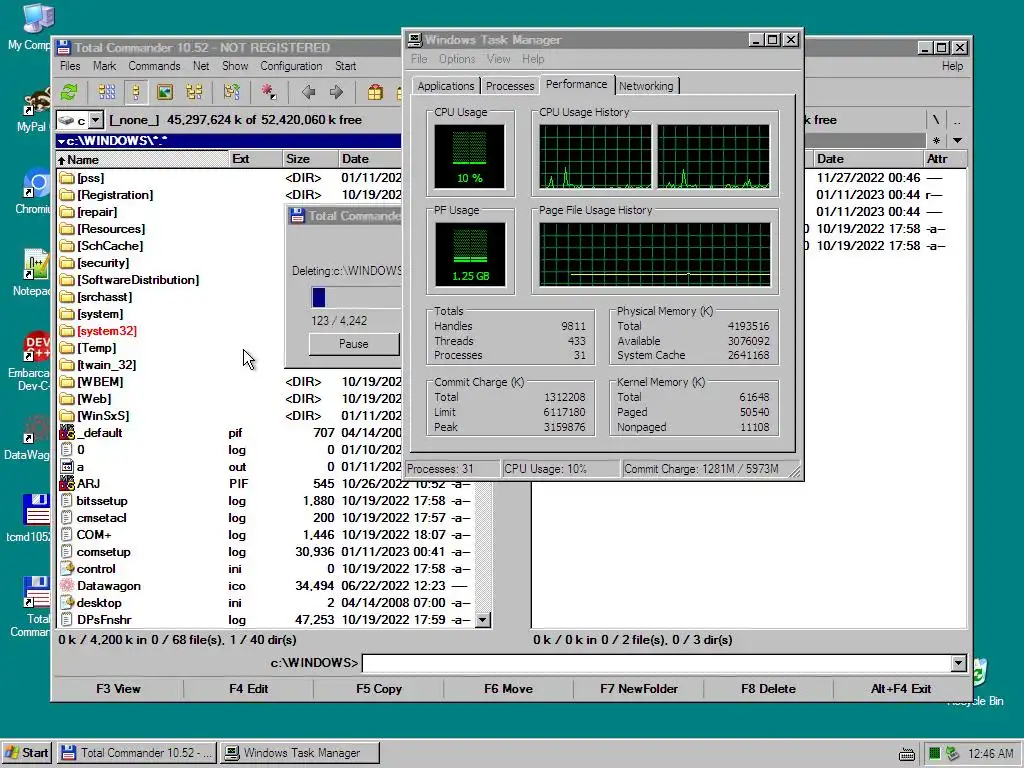The height and width of the screenshot is (768, 1024).
Task: Click the CPU Usage gauge showing 10 %
Action: coord(470,155)
